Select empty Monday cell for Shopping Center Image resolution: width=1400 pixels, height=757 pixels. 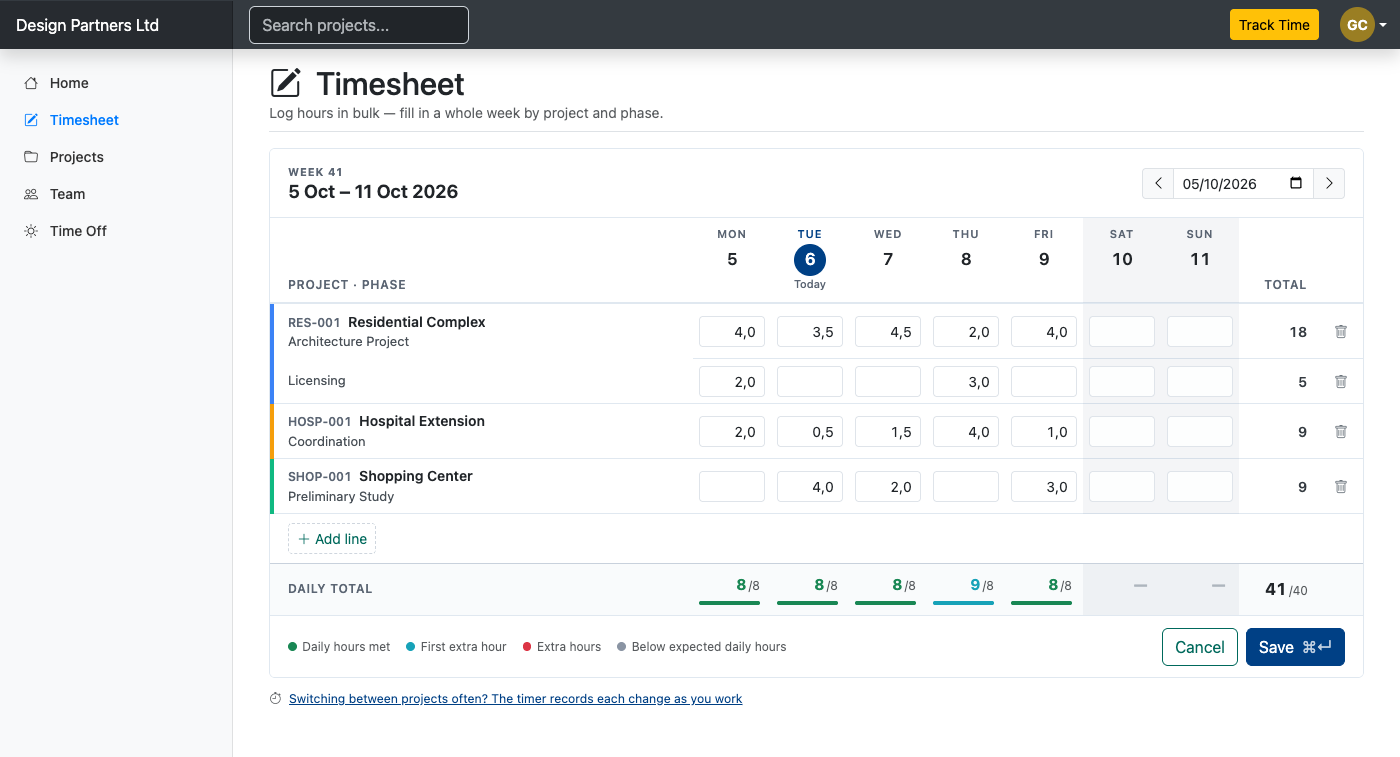coord(732,487)
